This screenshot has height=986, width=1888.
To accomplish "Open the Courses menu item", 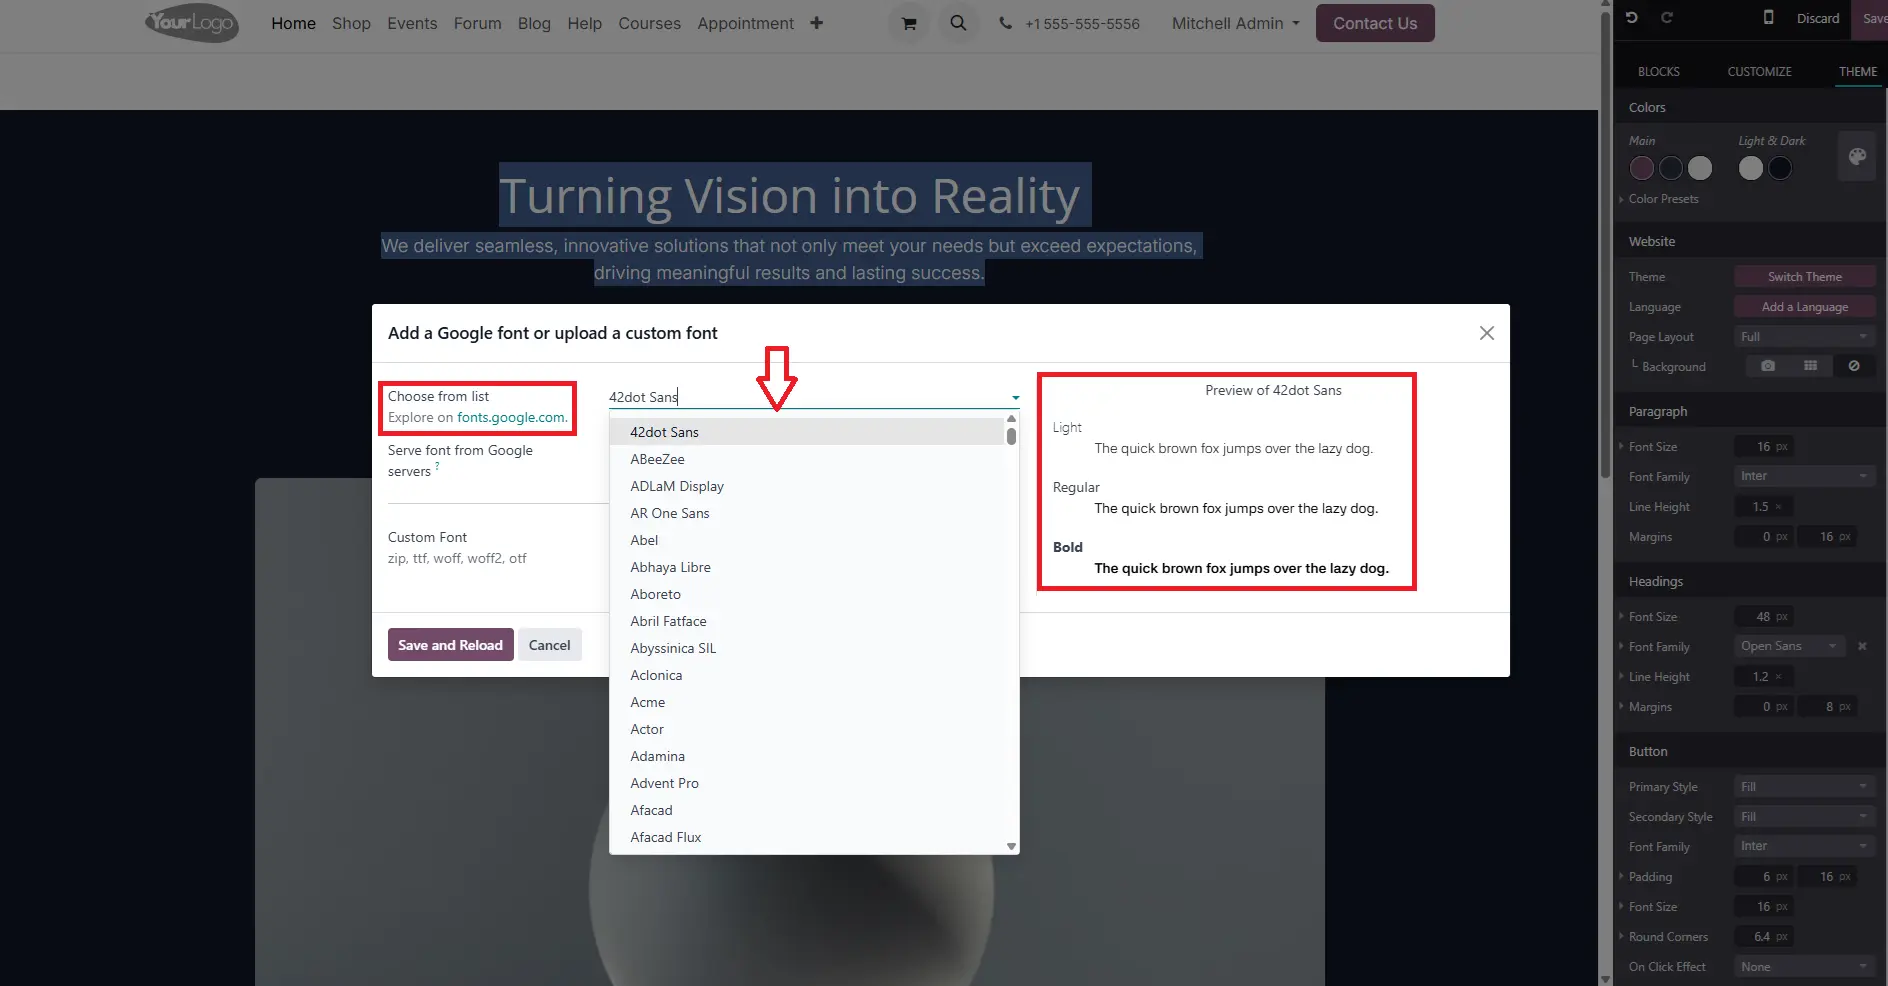I will click(x=649, y=23).
